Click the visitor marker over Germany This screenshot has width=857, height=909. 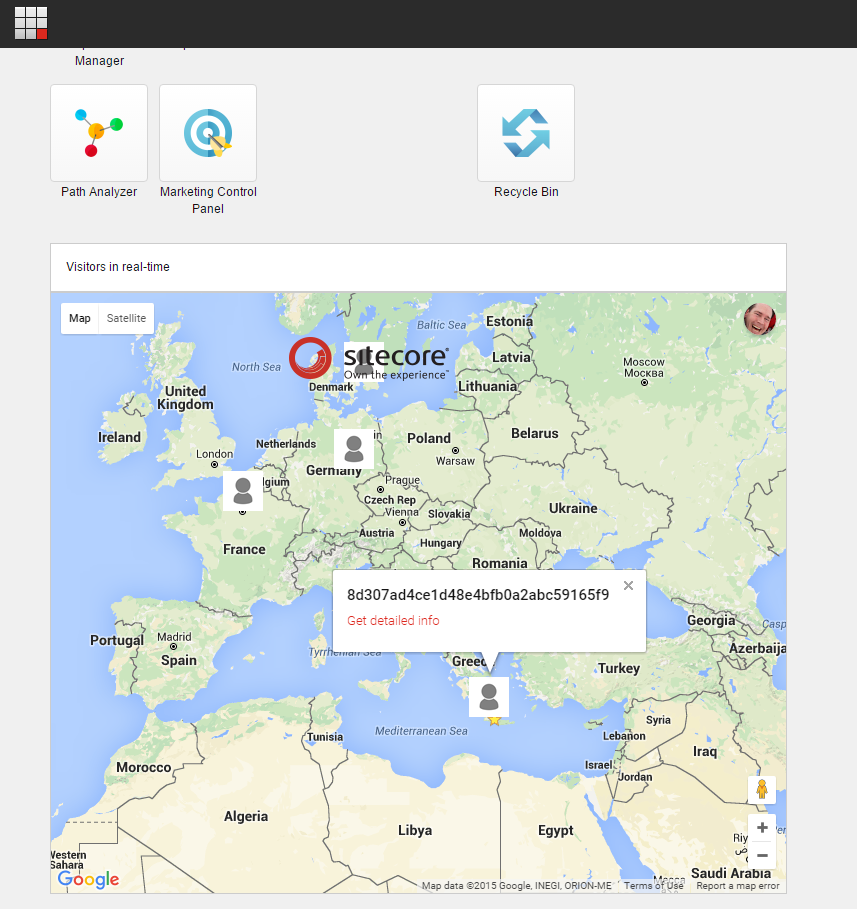[x=354, y=449]
